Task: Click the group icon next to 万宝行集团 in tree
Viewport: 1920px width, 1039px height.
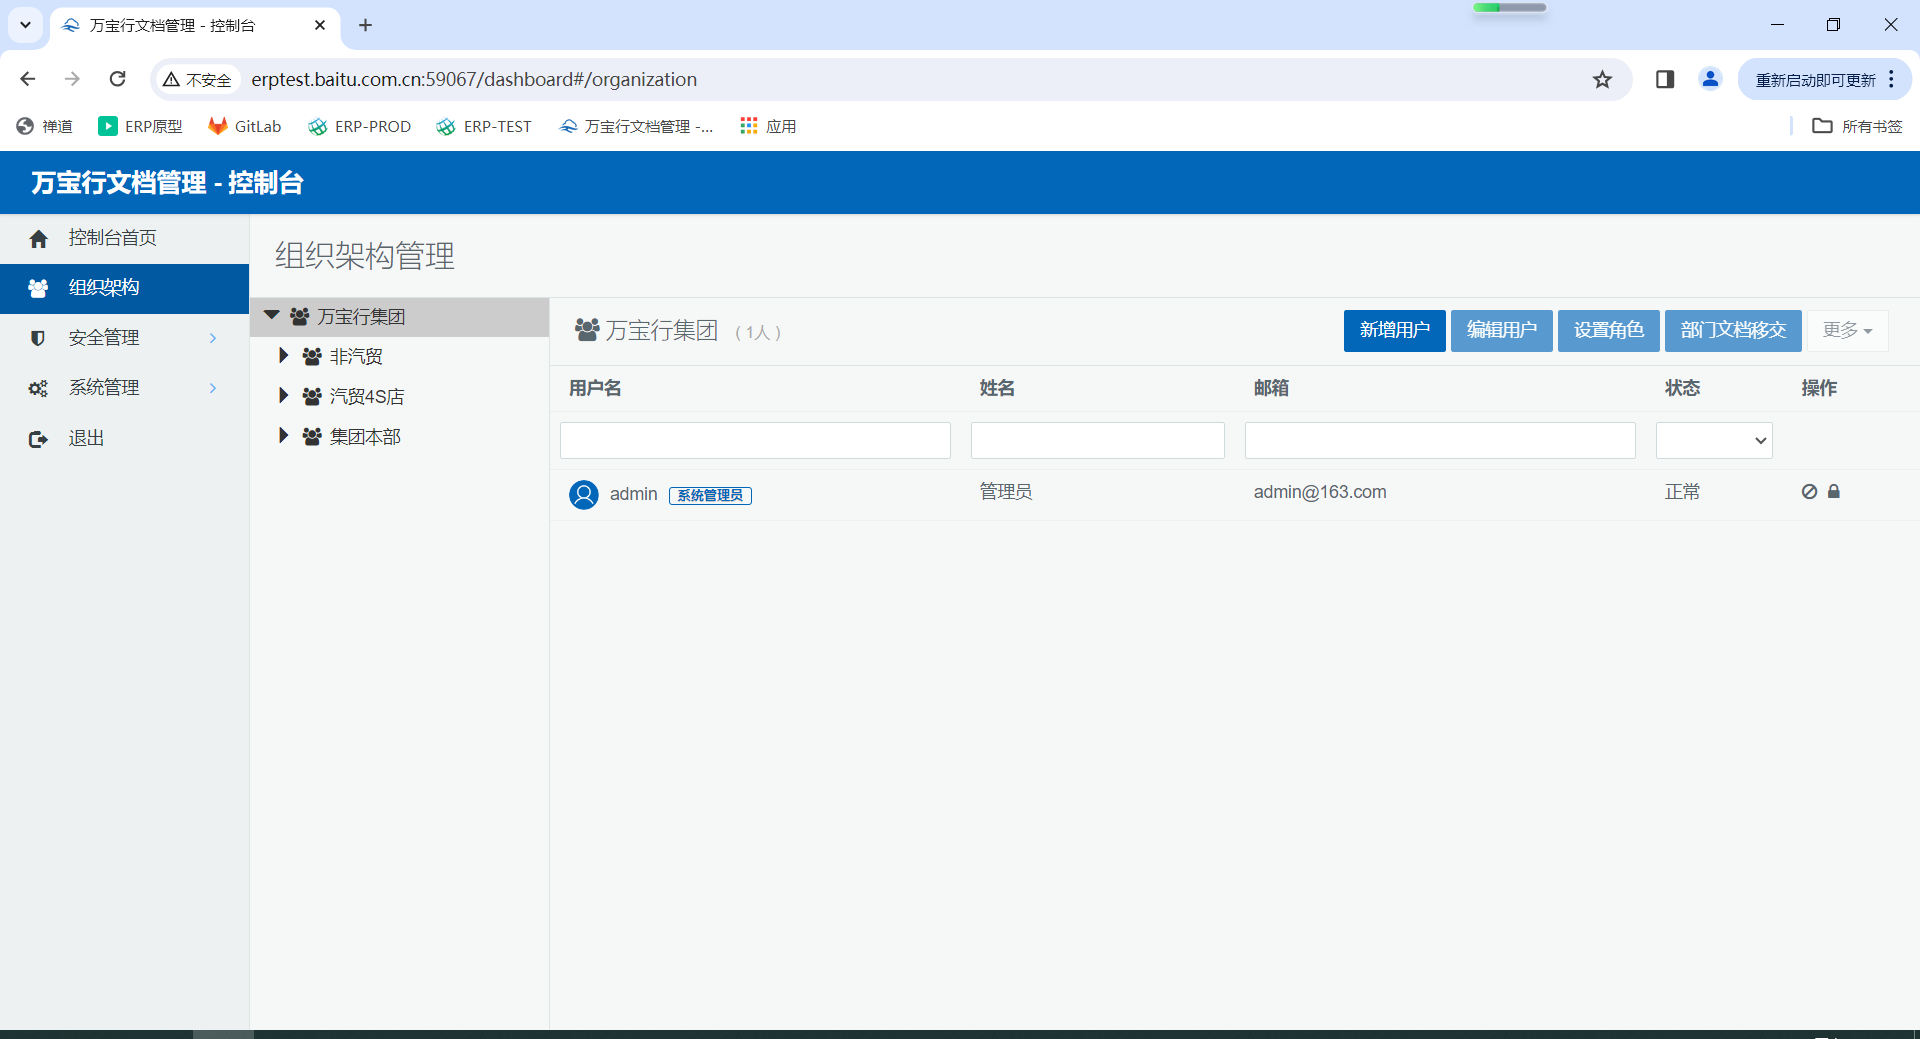Action: click(299, 317)
